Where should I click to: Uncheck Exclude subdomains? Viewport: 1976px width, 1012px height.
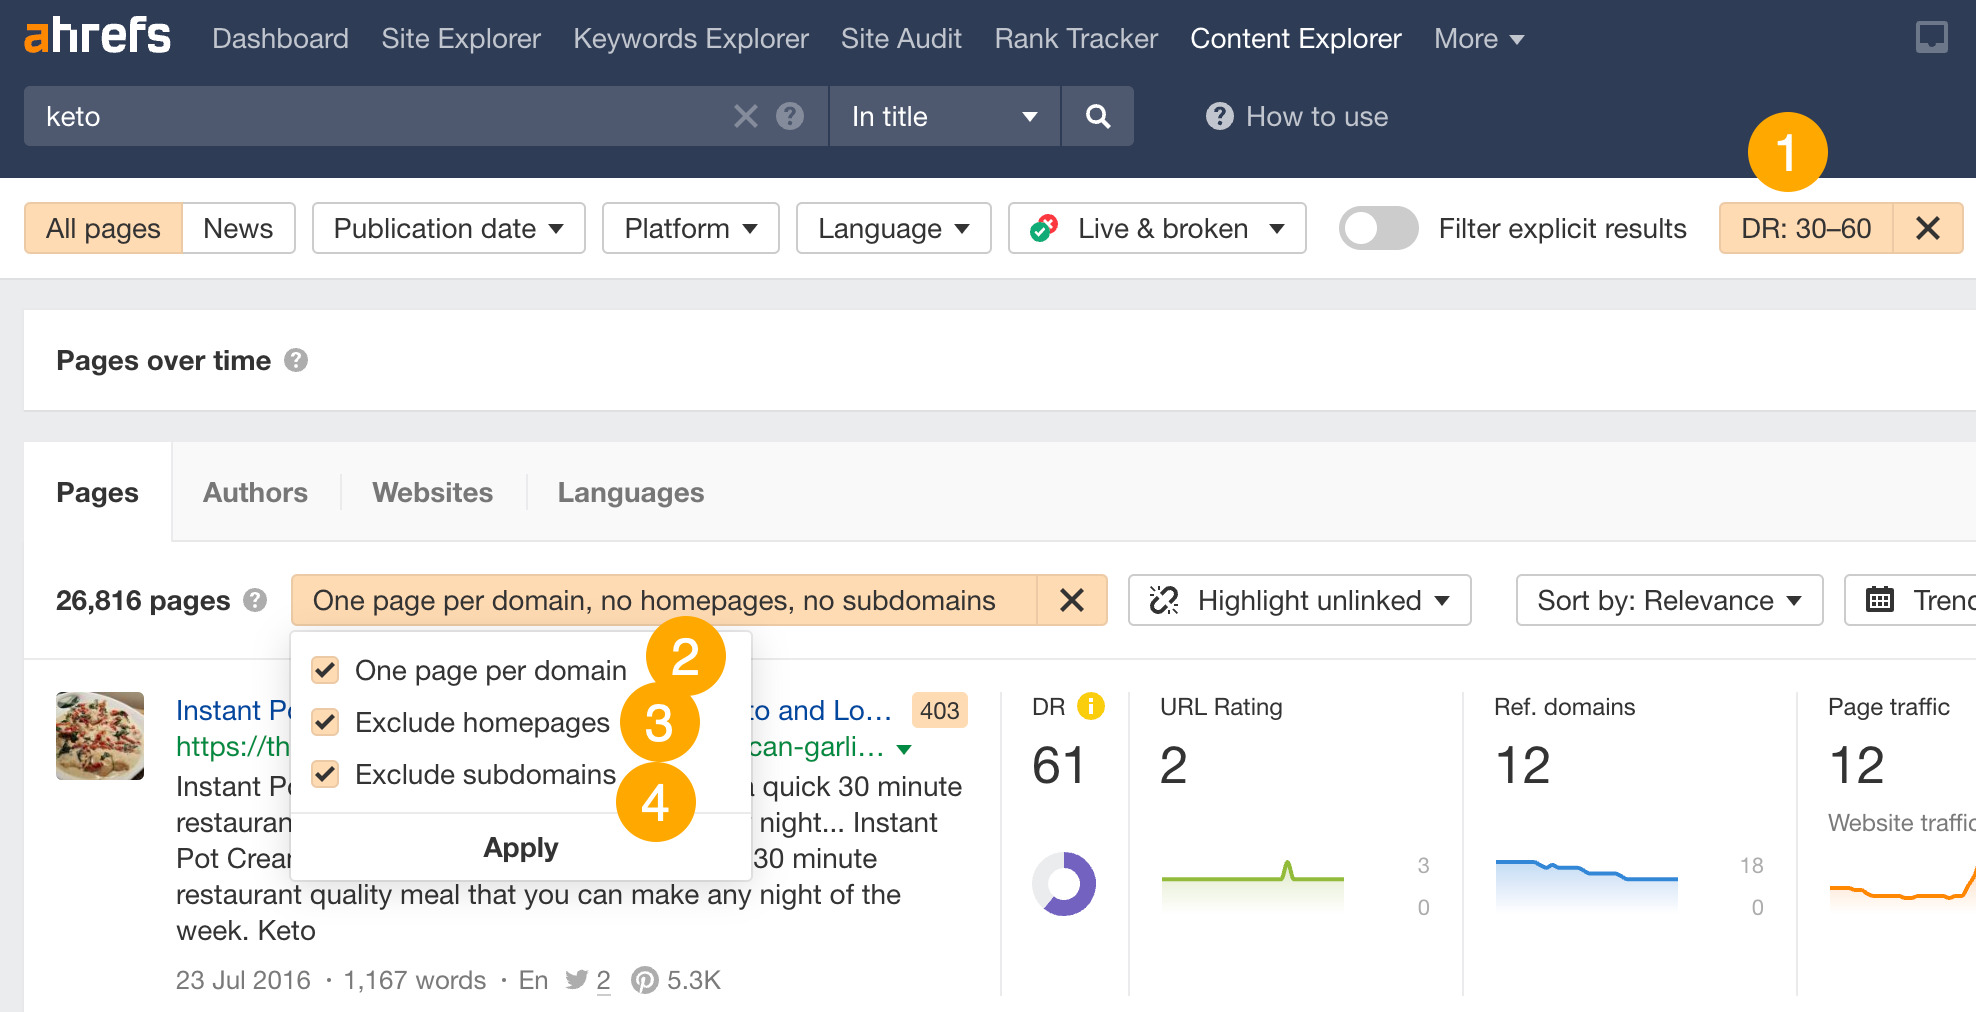[x=324, y=774]
